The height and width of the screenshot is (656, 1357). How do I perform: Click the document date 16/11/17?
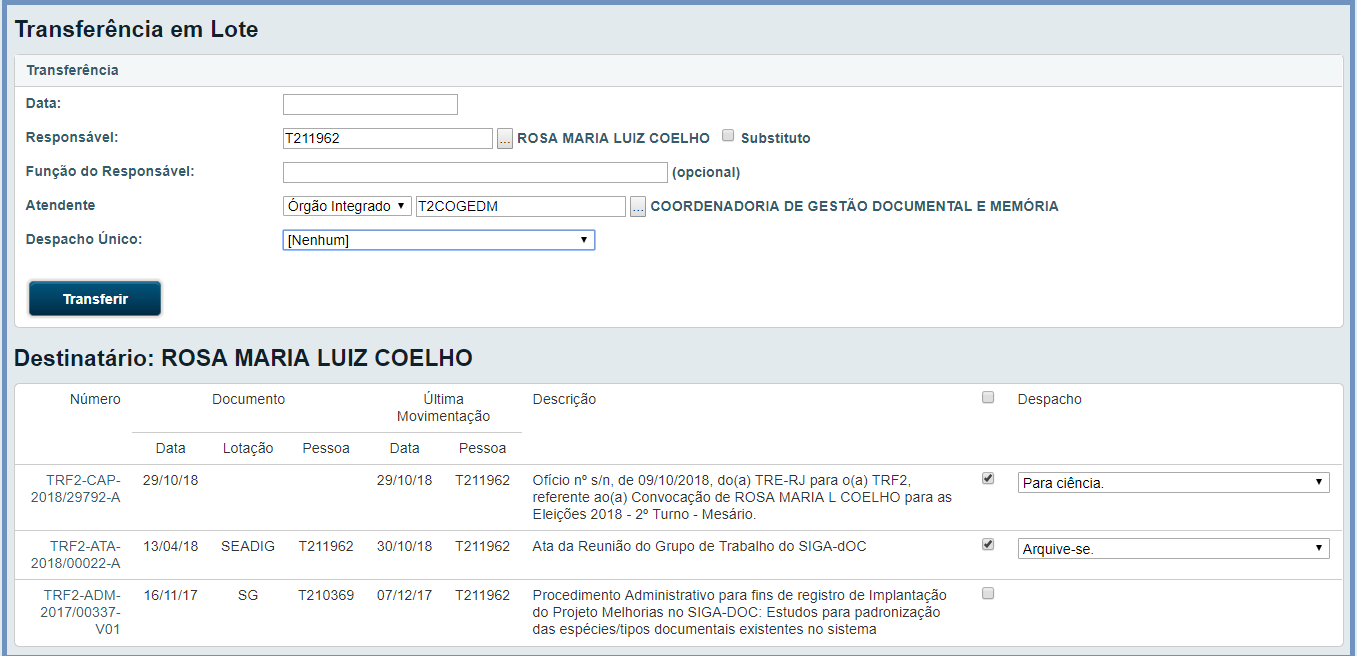(x=170, y=595)
